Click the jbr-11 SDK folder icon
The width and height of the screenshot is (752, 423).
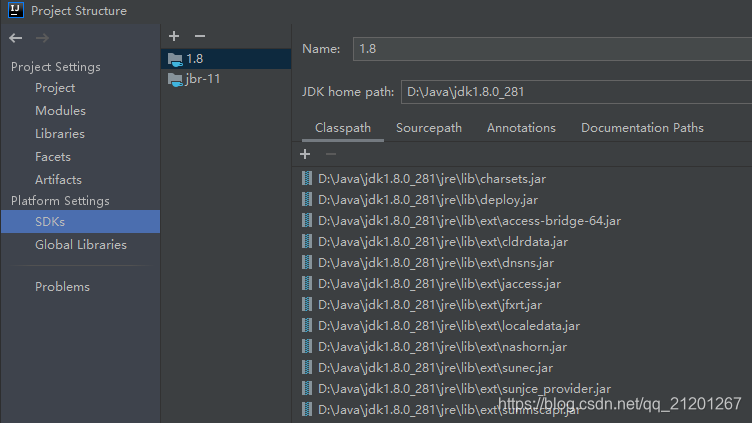click(175, 79)
